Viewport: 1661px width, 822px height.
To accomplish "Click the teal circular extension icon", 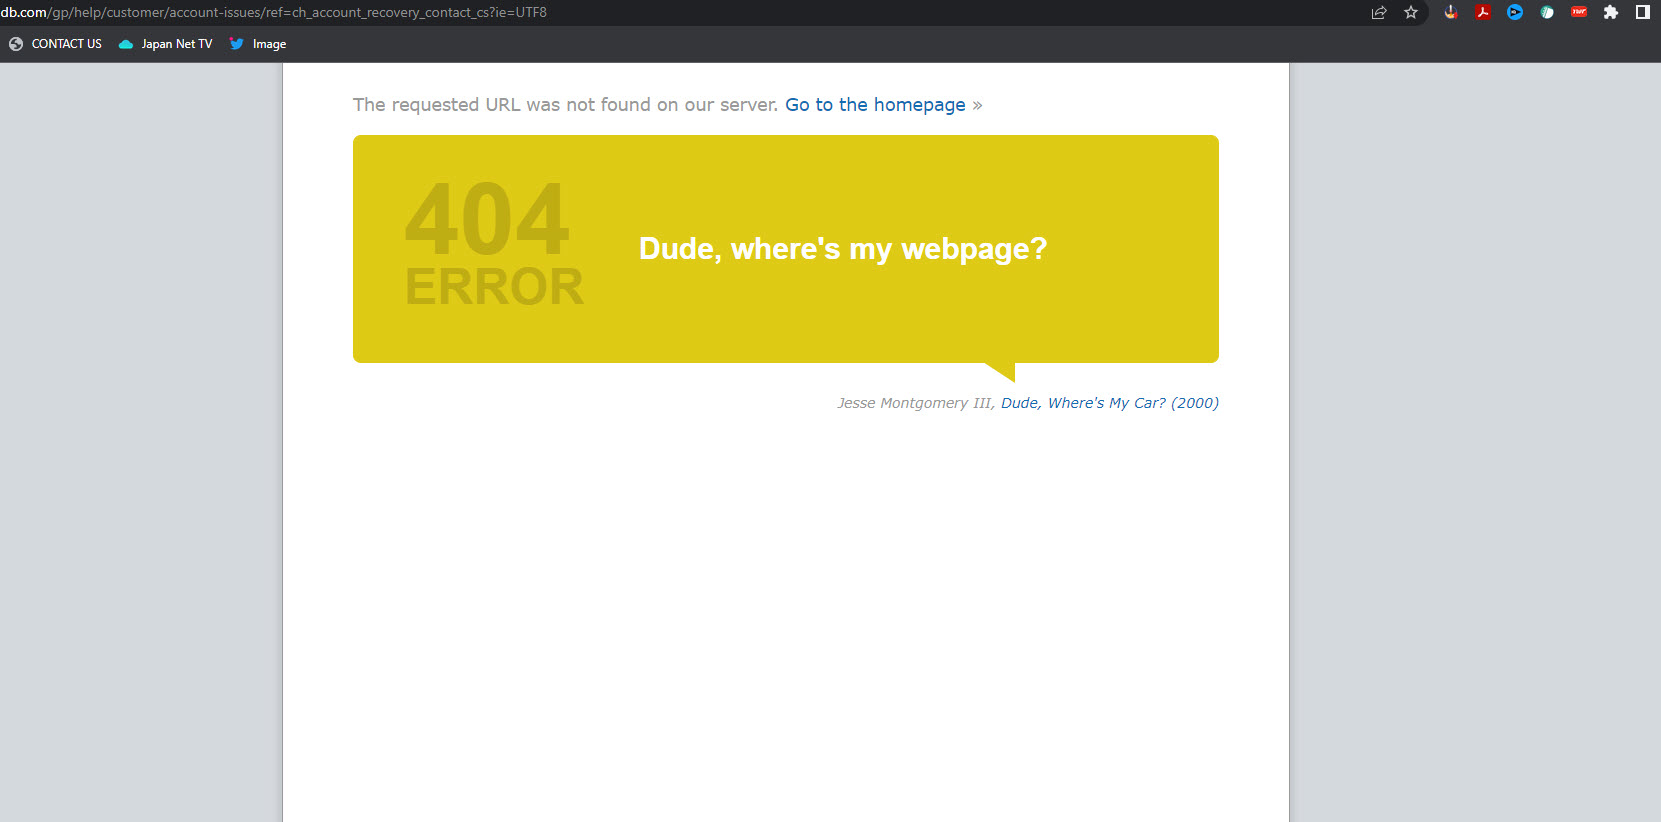I will 1547,13.
